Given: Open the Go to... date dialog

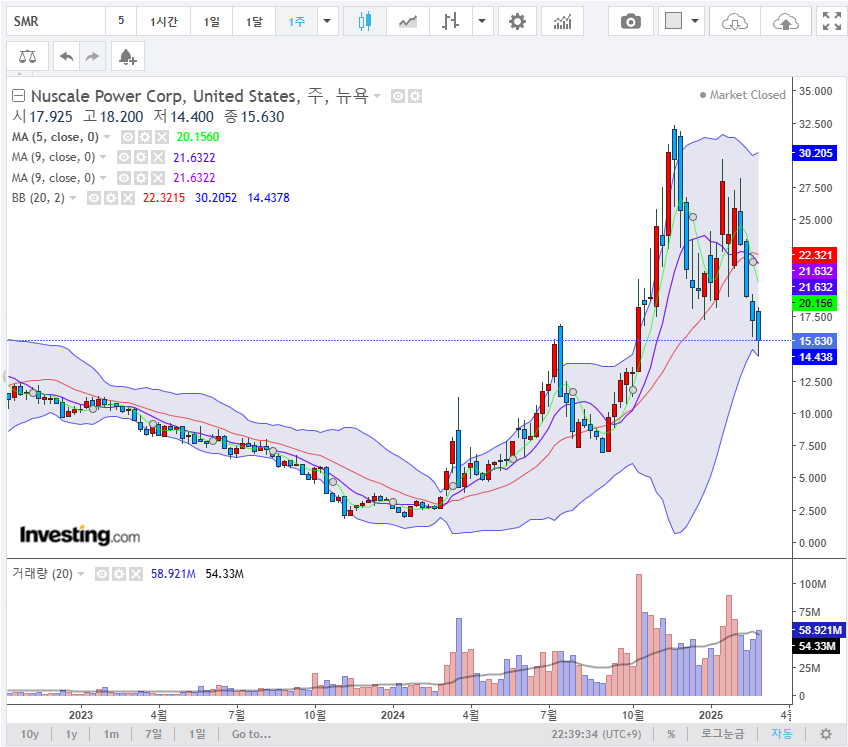Looking at the screenshot, I should pos(251,734).
